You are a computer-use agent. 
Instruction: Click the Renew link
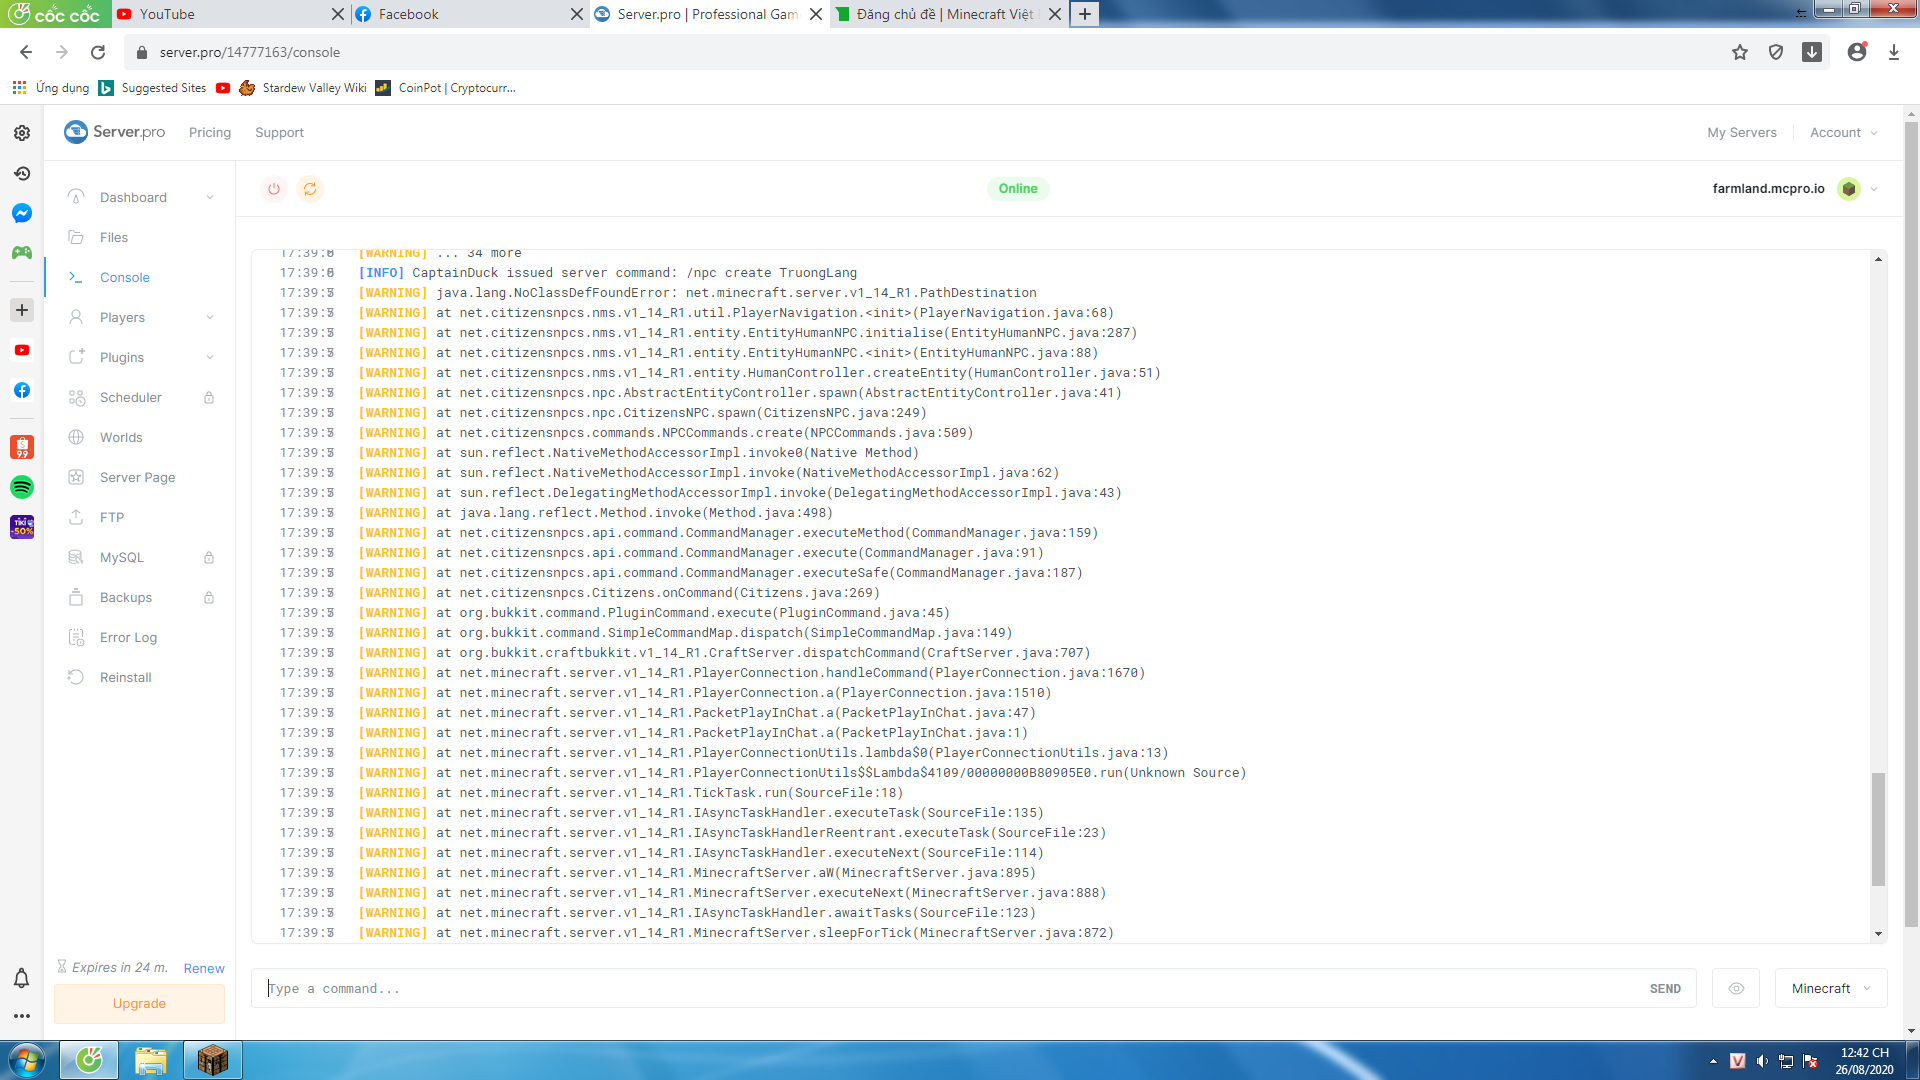(x=204, y=968)
